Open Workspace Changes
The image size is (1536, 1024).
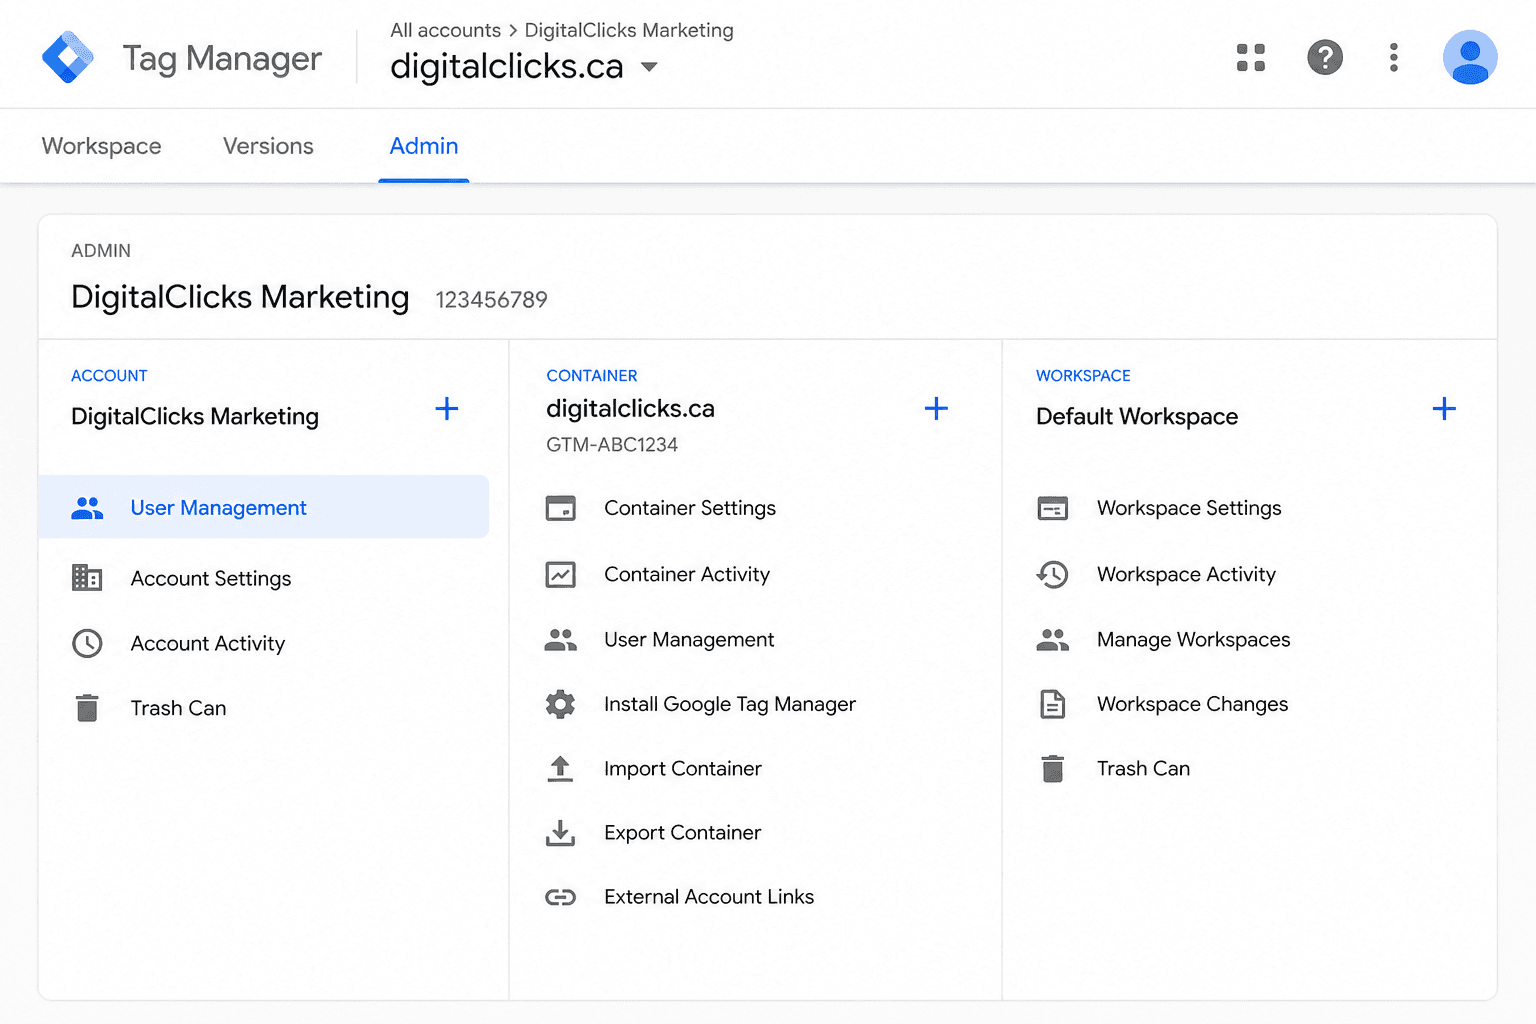(1192, 704)
